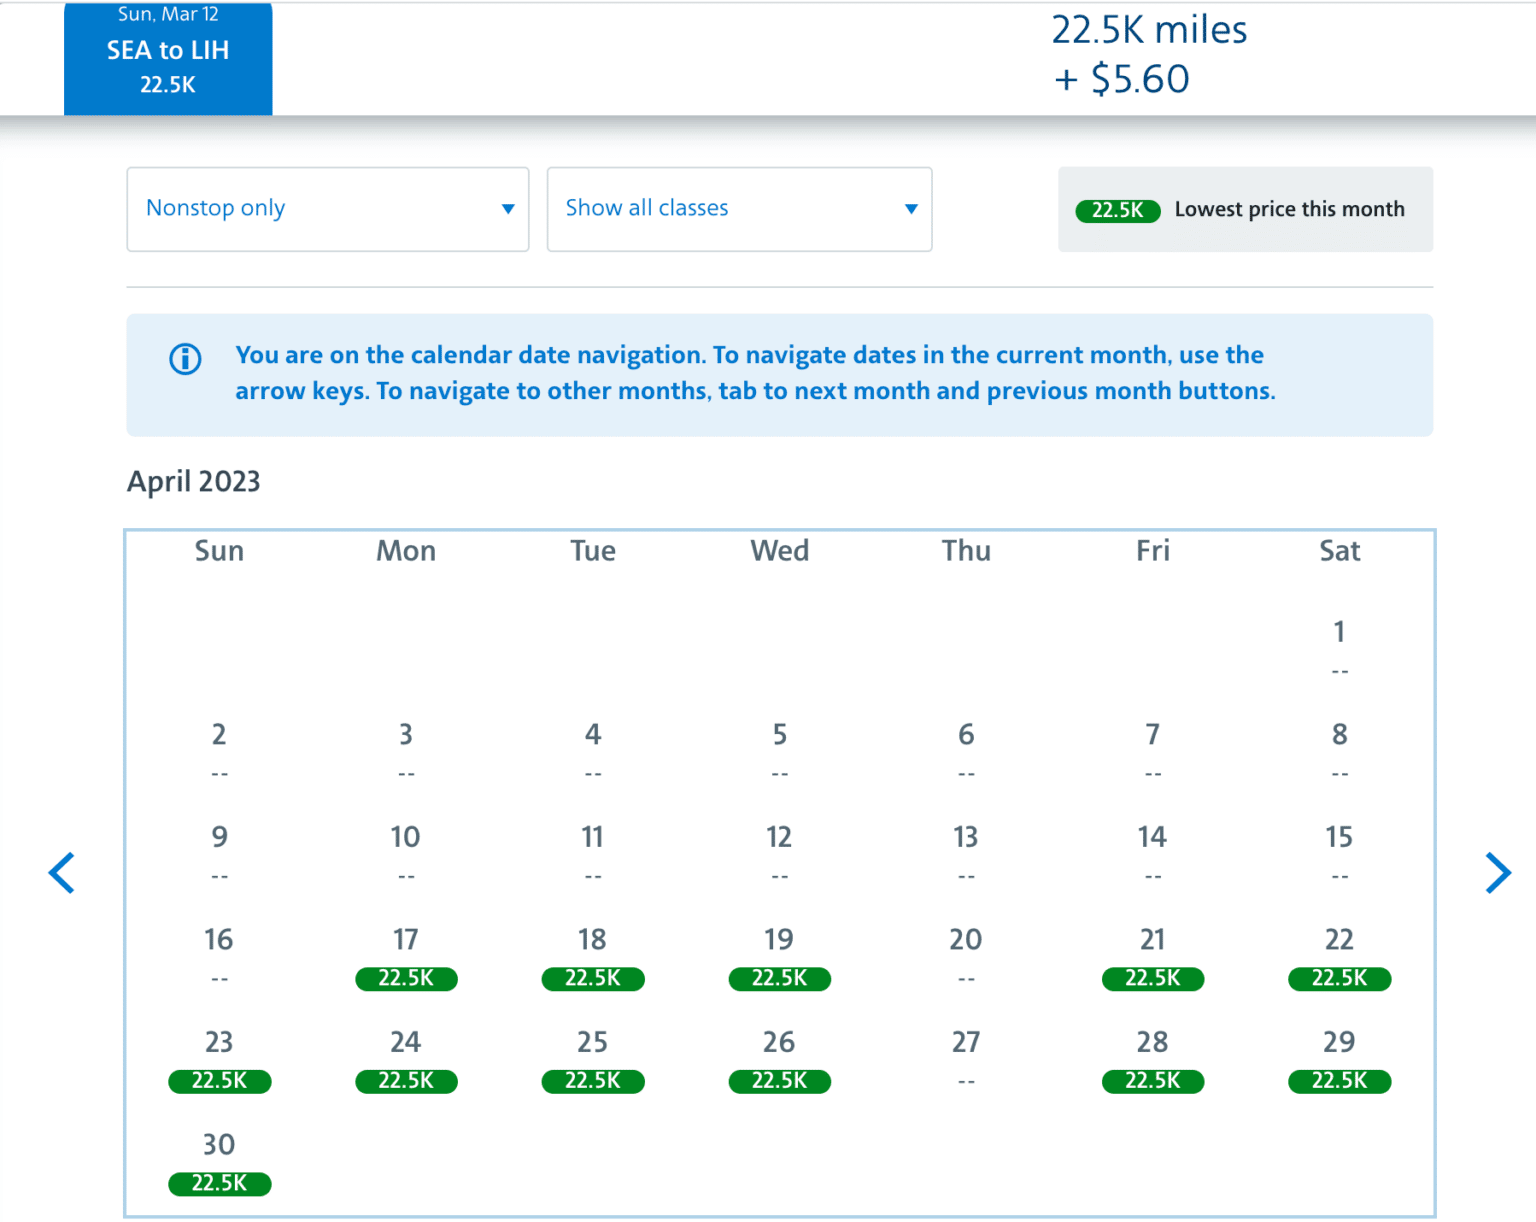Click the dropdown arrow on Show all classes
This screenshot has width=1536, height=1222.
tap(910, 209)
